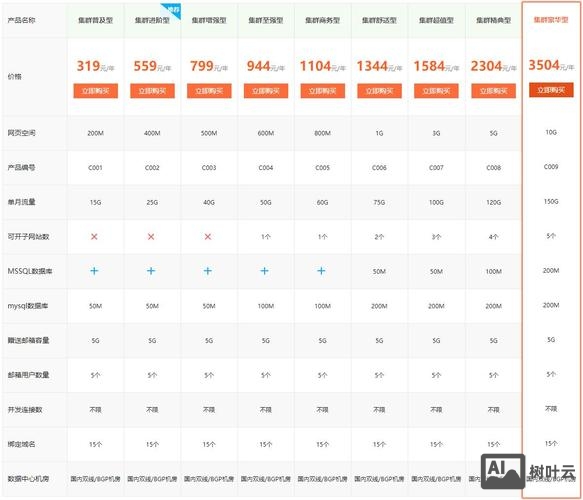Click product code C001
The height and width of the screenshot is (500, 583).
point(96,168)
